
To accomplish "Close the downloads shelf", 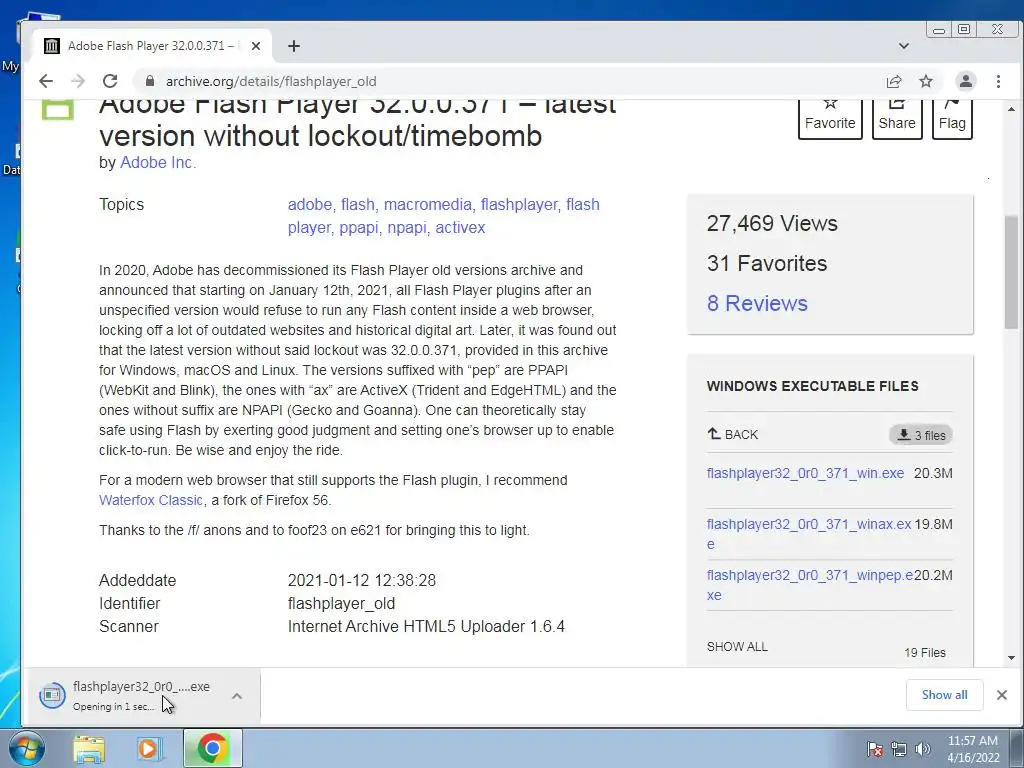I will pyautogui.click(x=1002, y=695).
